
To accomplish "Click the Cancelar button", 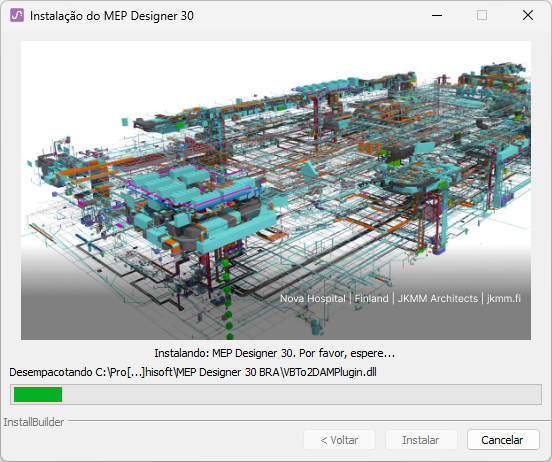I will (503, 439).
